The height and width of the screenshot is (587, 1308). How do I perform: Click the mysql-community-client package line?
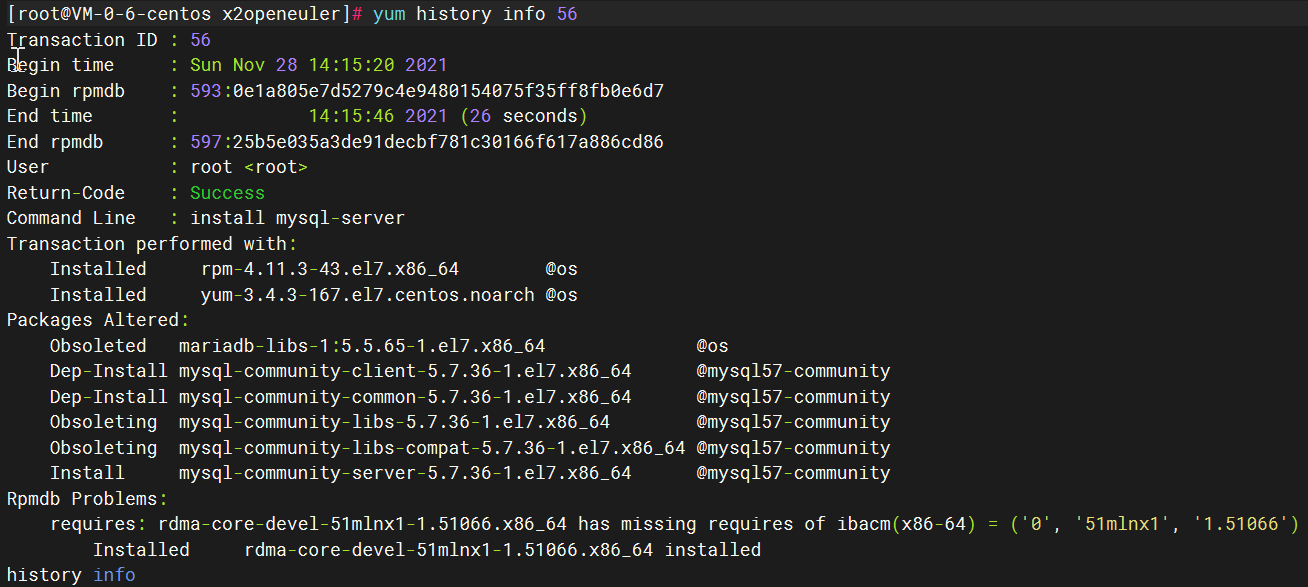tap(405, 371)
